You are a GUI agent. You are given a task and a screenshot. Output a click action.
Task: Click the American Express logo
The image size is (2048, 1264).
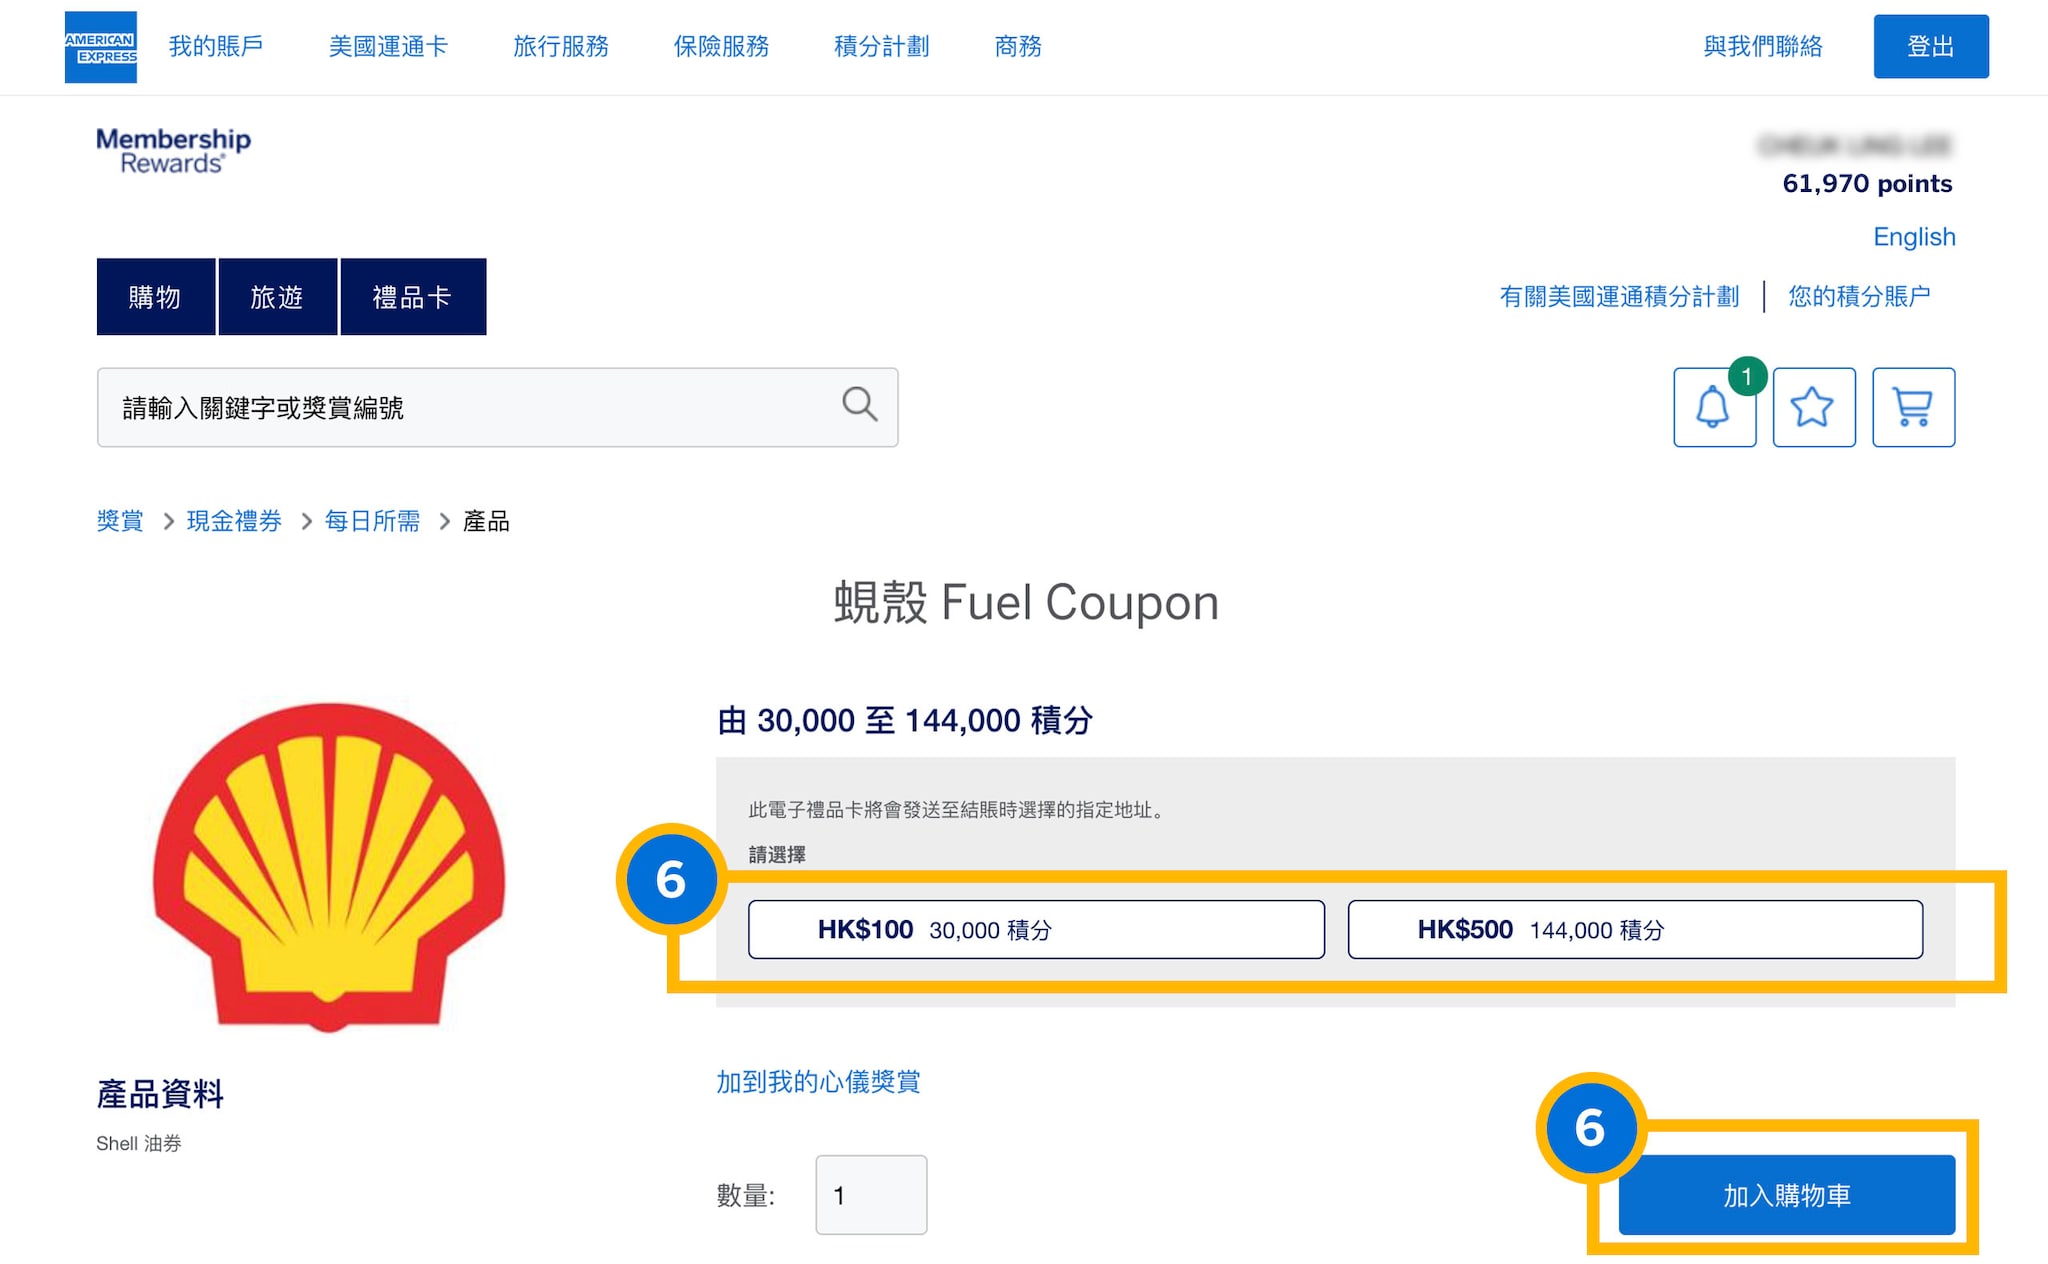pyautogui.click(x=100, y=47)
